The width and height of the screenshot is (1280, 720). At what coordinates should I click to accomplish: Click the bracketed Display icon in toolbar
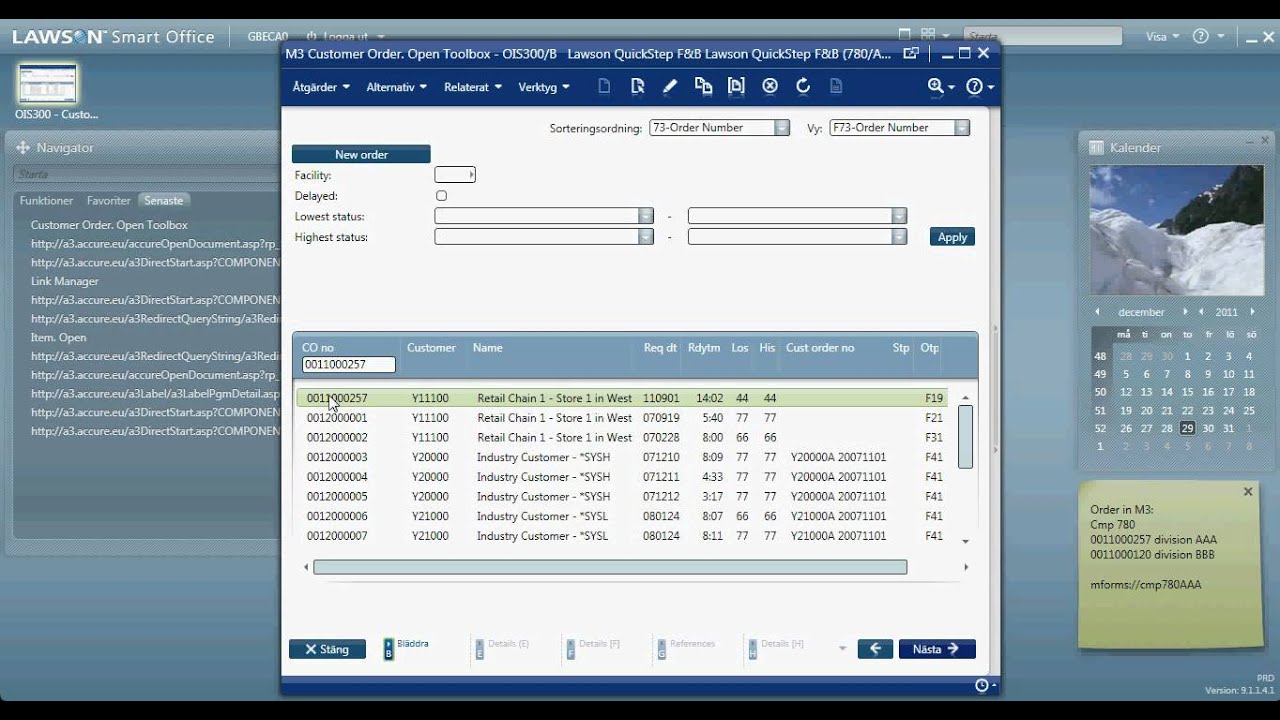tap(736, 87)
